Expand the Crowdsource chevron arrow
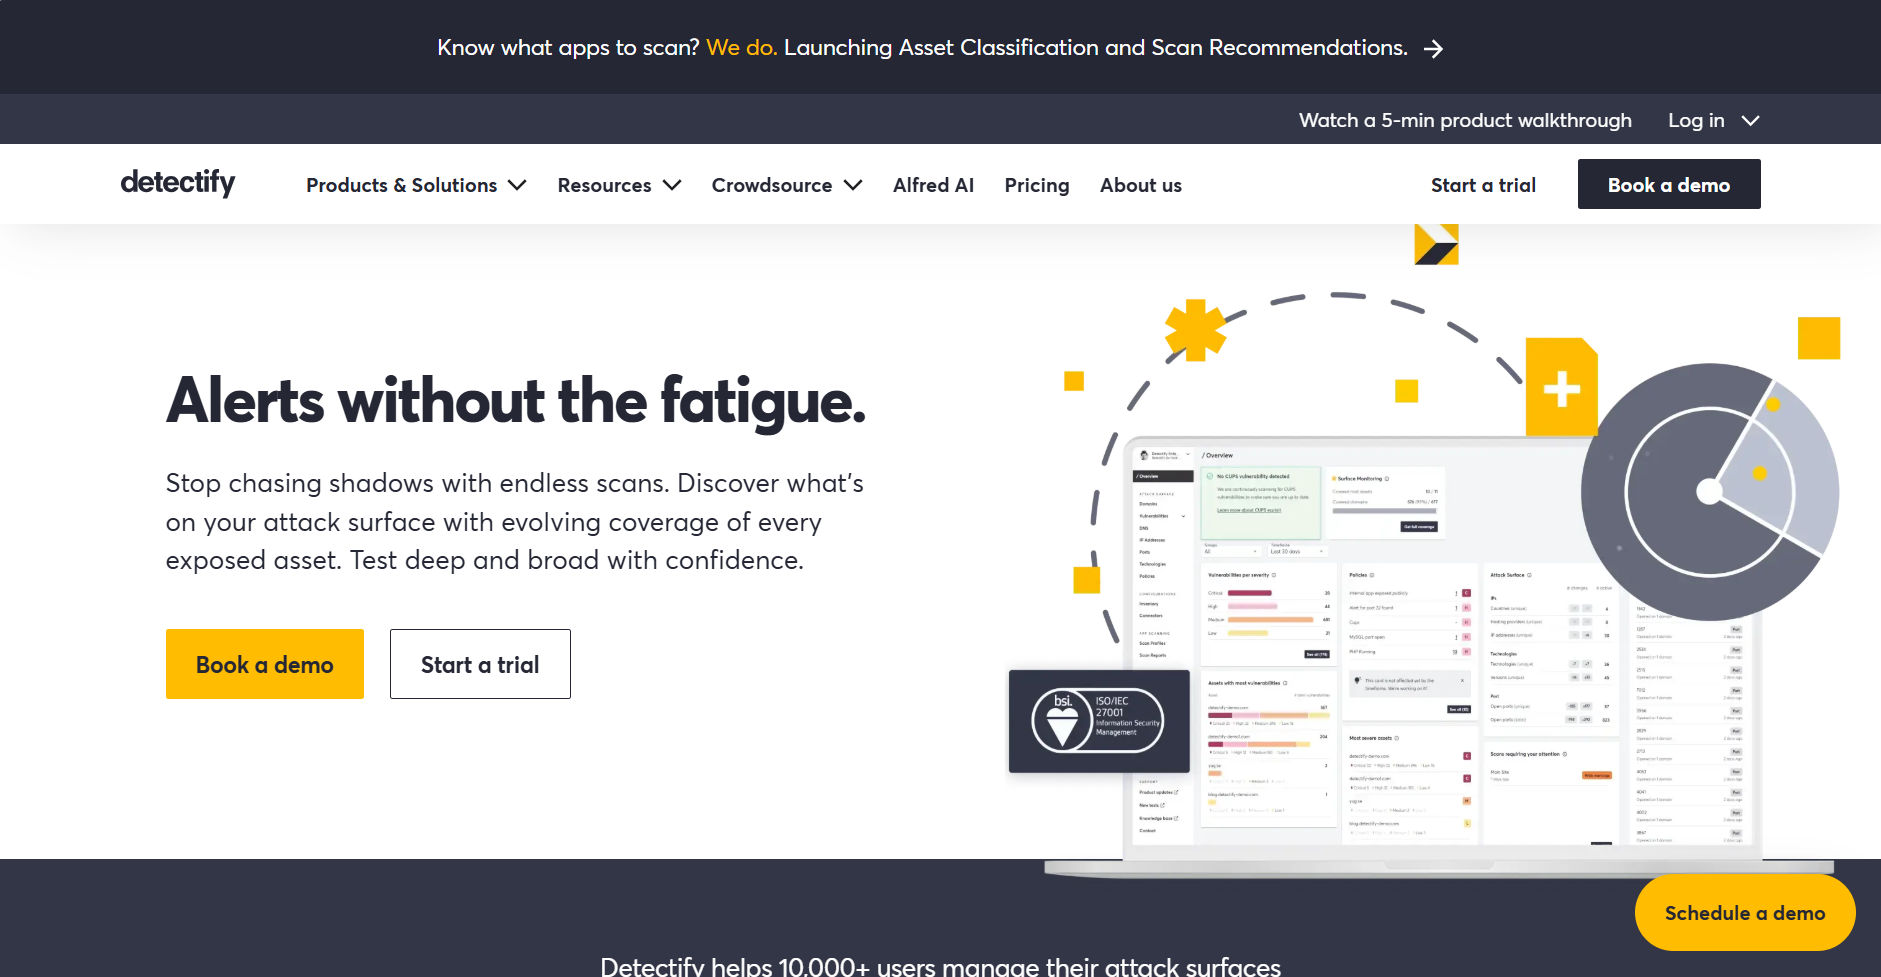The width and height of the screenshot is (1881, 977). pos(853,185)
